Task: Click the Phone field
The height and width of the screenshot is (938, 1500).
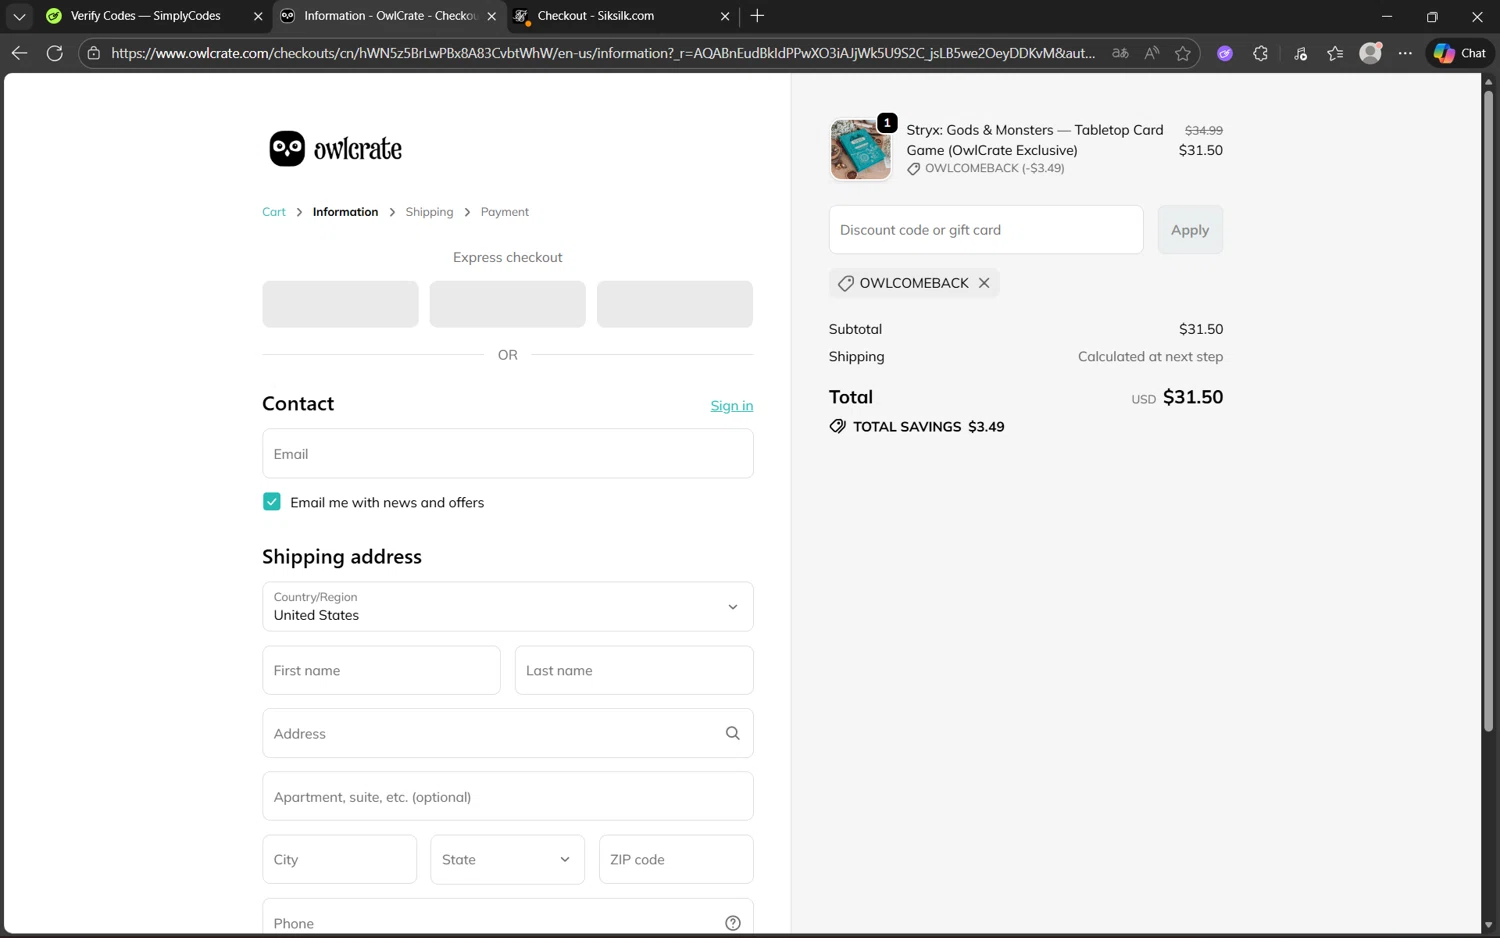Action: (x=508, y=918)
